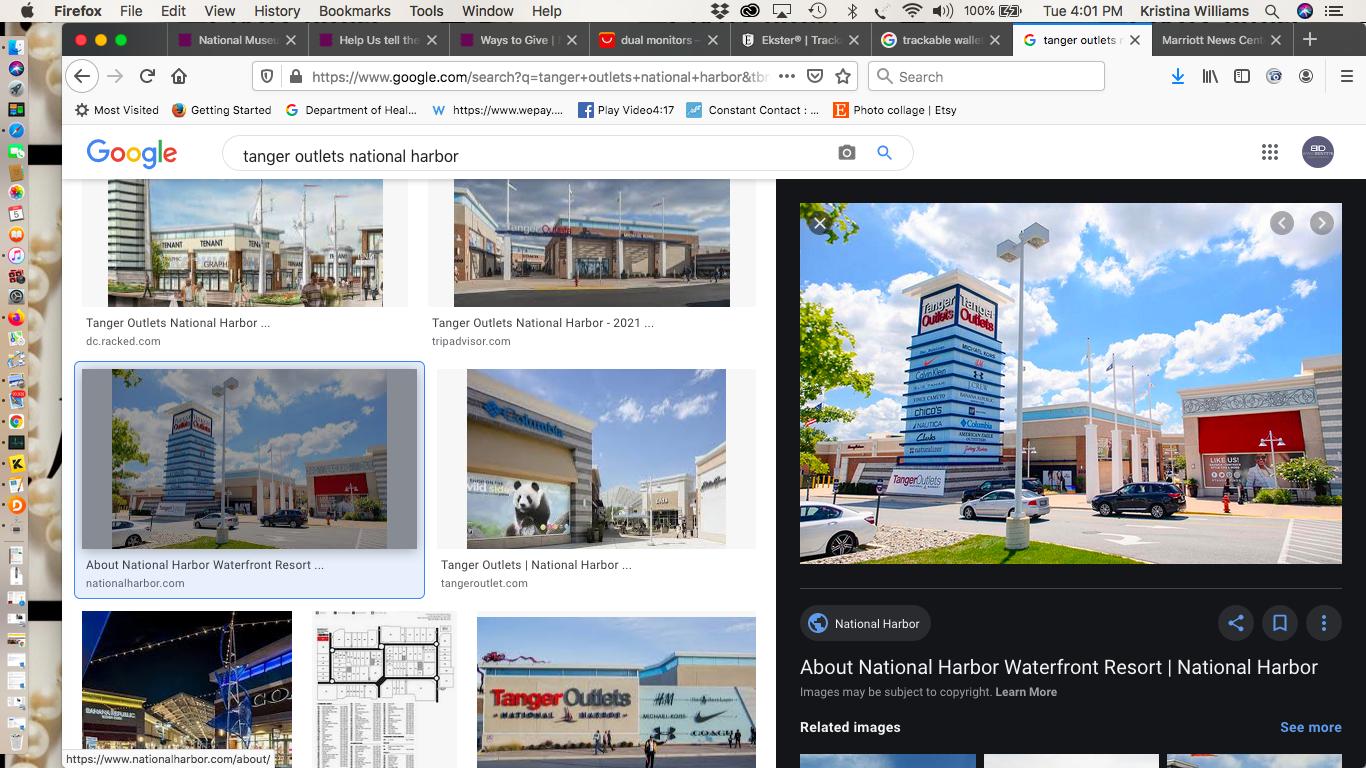Open the Getting Started bookmark
This screenshot has height=768, width=1366.
click(221, 110)
